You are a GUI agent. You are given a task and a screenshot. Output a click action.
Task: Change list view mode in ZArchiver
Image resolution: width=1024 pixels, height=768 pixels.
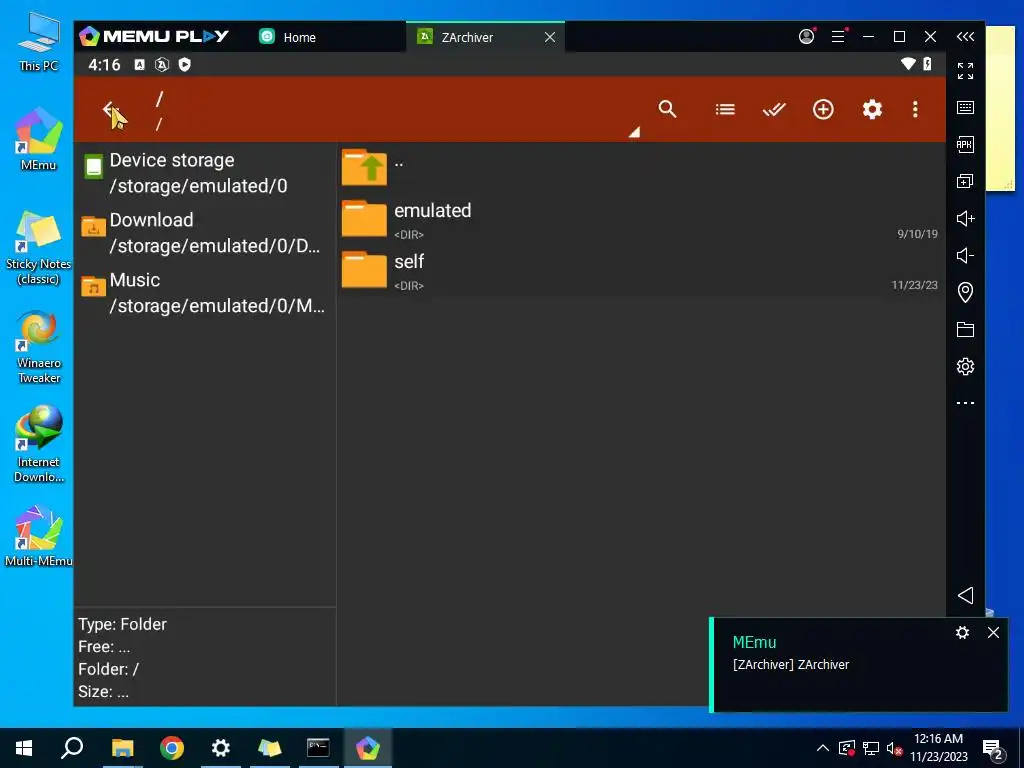tap(725, 109)
